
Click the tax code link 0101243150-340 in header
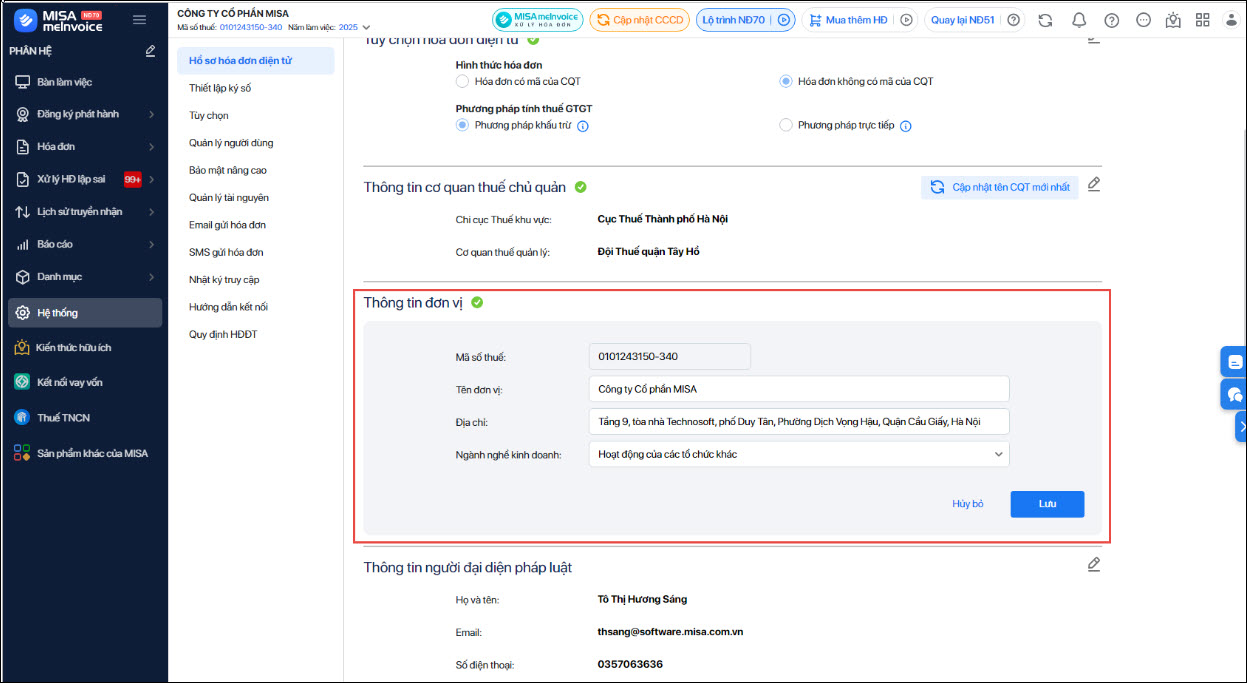(x=250, y=27)
